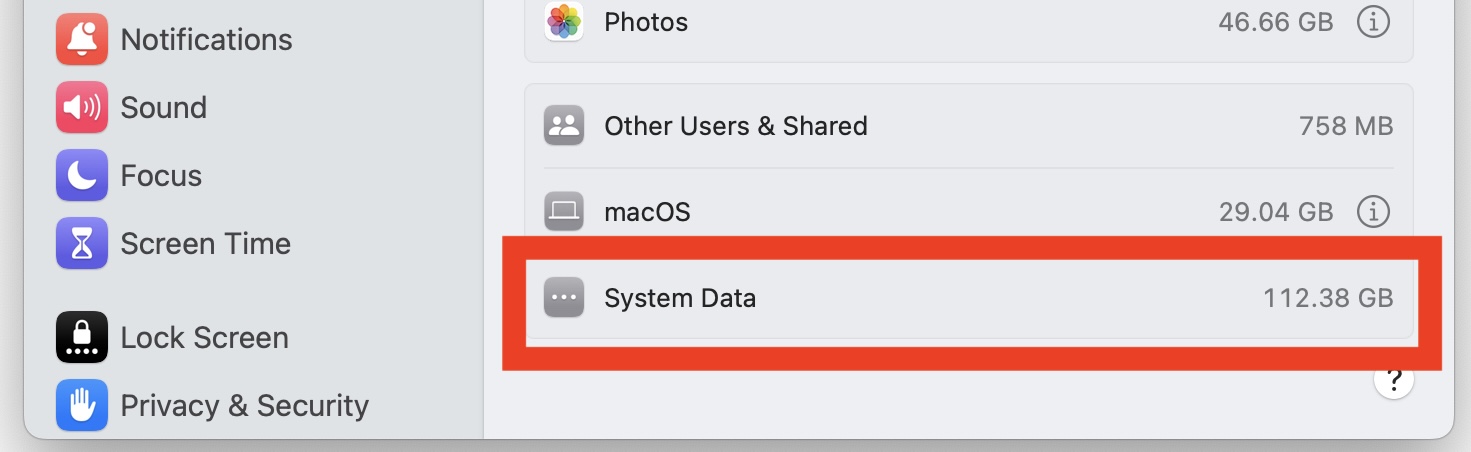The width and height of the screenshot is (1471, 452).
Task: Click the red Notifications bell icon
Action: coord(82,40)
